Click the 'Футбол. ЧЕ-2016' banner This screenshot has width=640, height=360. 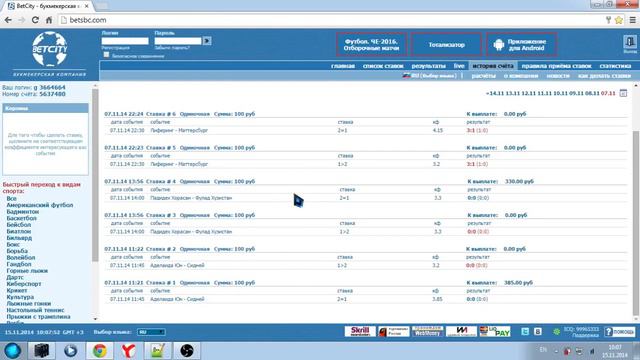[x=371, y=44]
